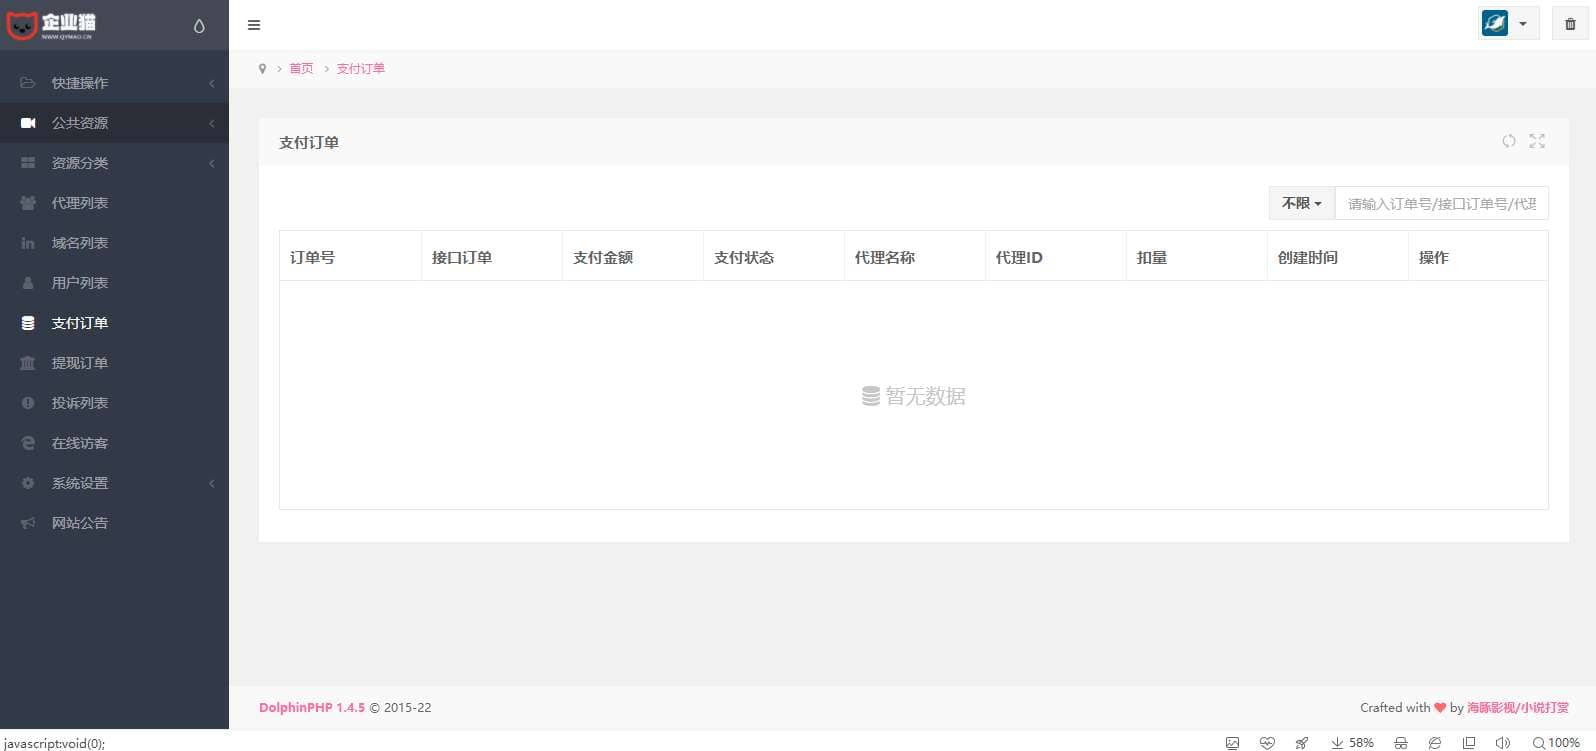Screen dimensions: 1596x751
Task: Expand the 快捷操作 sidebar menu
Action: coord(80,83)
